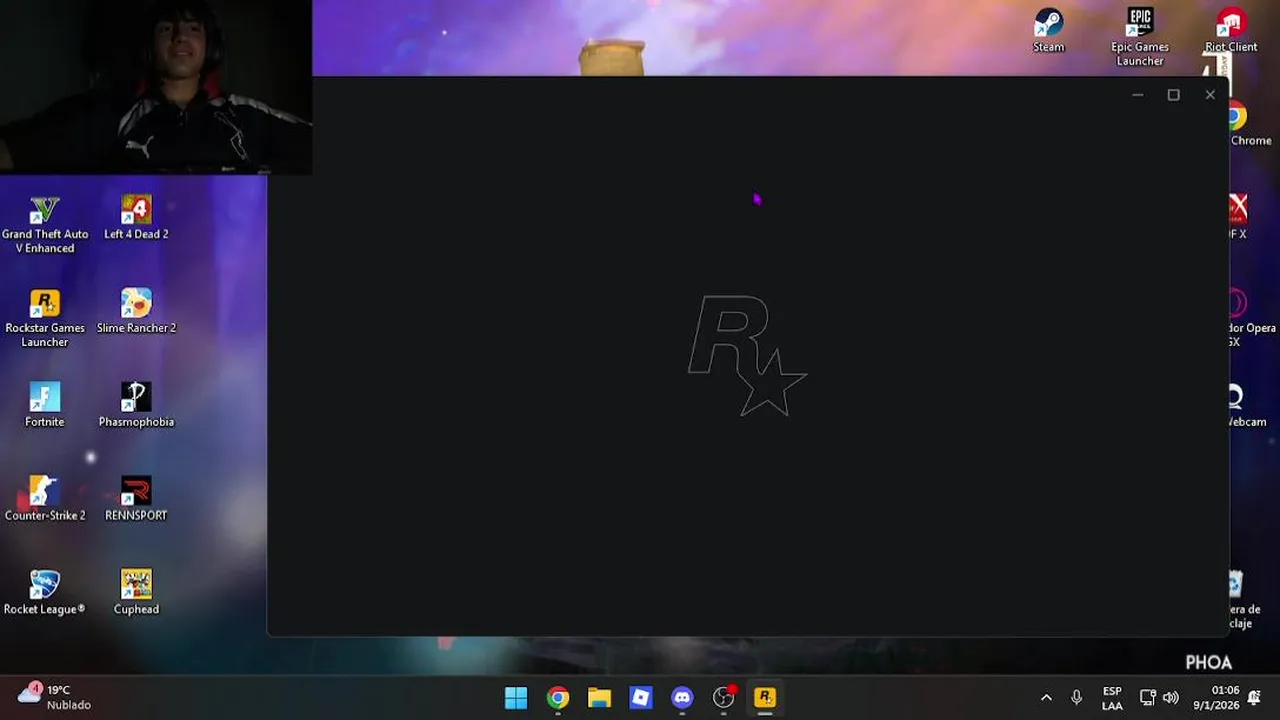Maximize the Rockstar launcher window
Screen dimensions: 1280x720
click(x=1174, y=95)
